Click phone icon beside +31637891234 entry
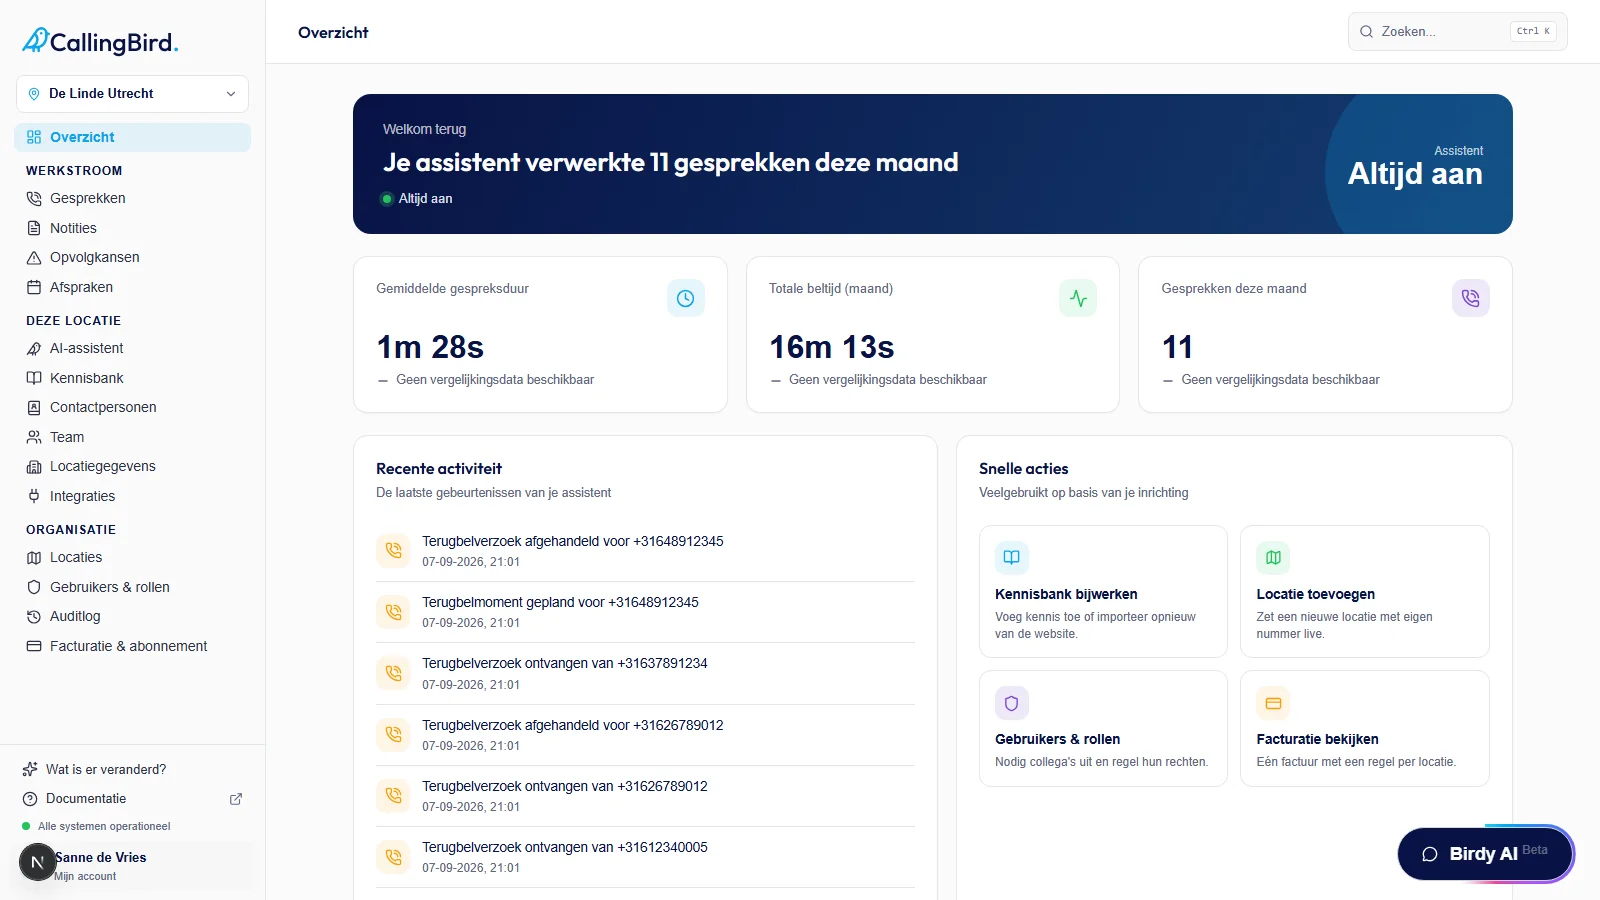Screen dimensions: 1600x900 (x=393, y=673)
